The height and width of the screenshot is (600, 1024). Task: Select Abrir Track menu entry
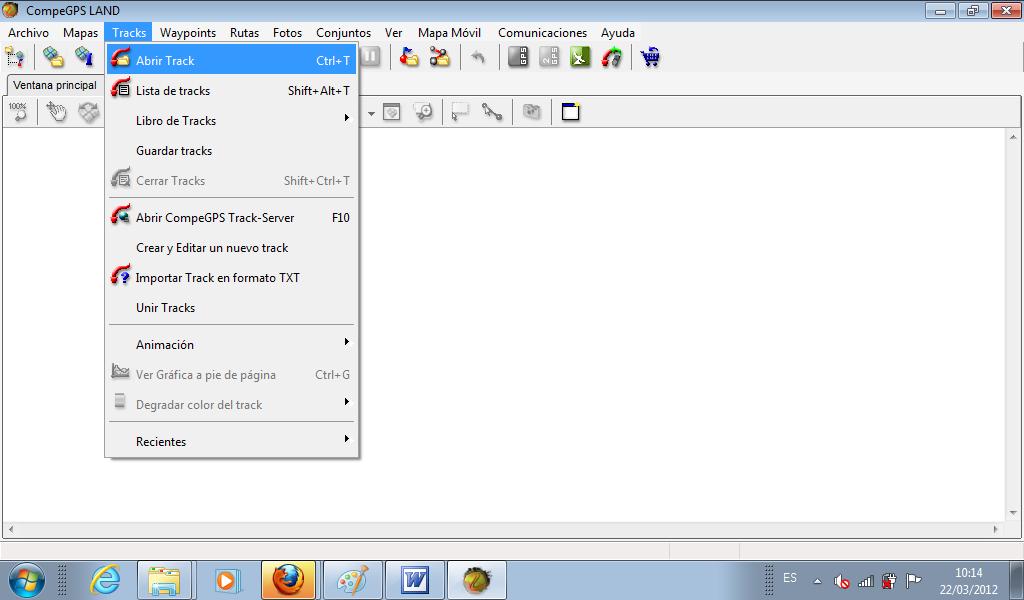pyautogui.click(x=231, y=60)
